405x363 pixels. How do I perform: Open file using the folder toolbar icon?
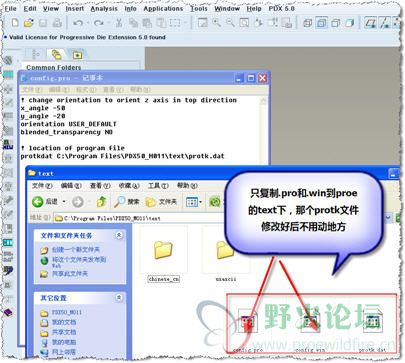coord(29,22)
